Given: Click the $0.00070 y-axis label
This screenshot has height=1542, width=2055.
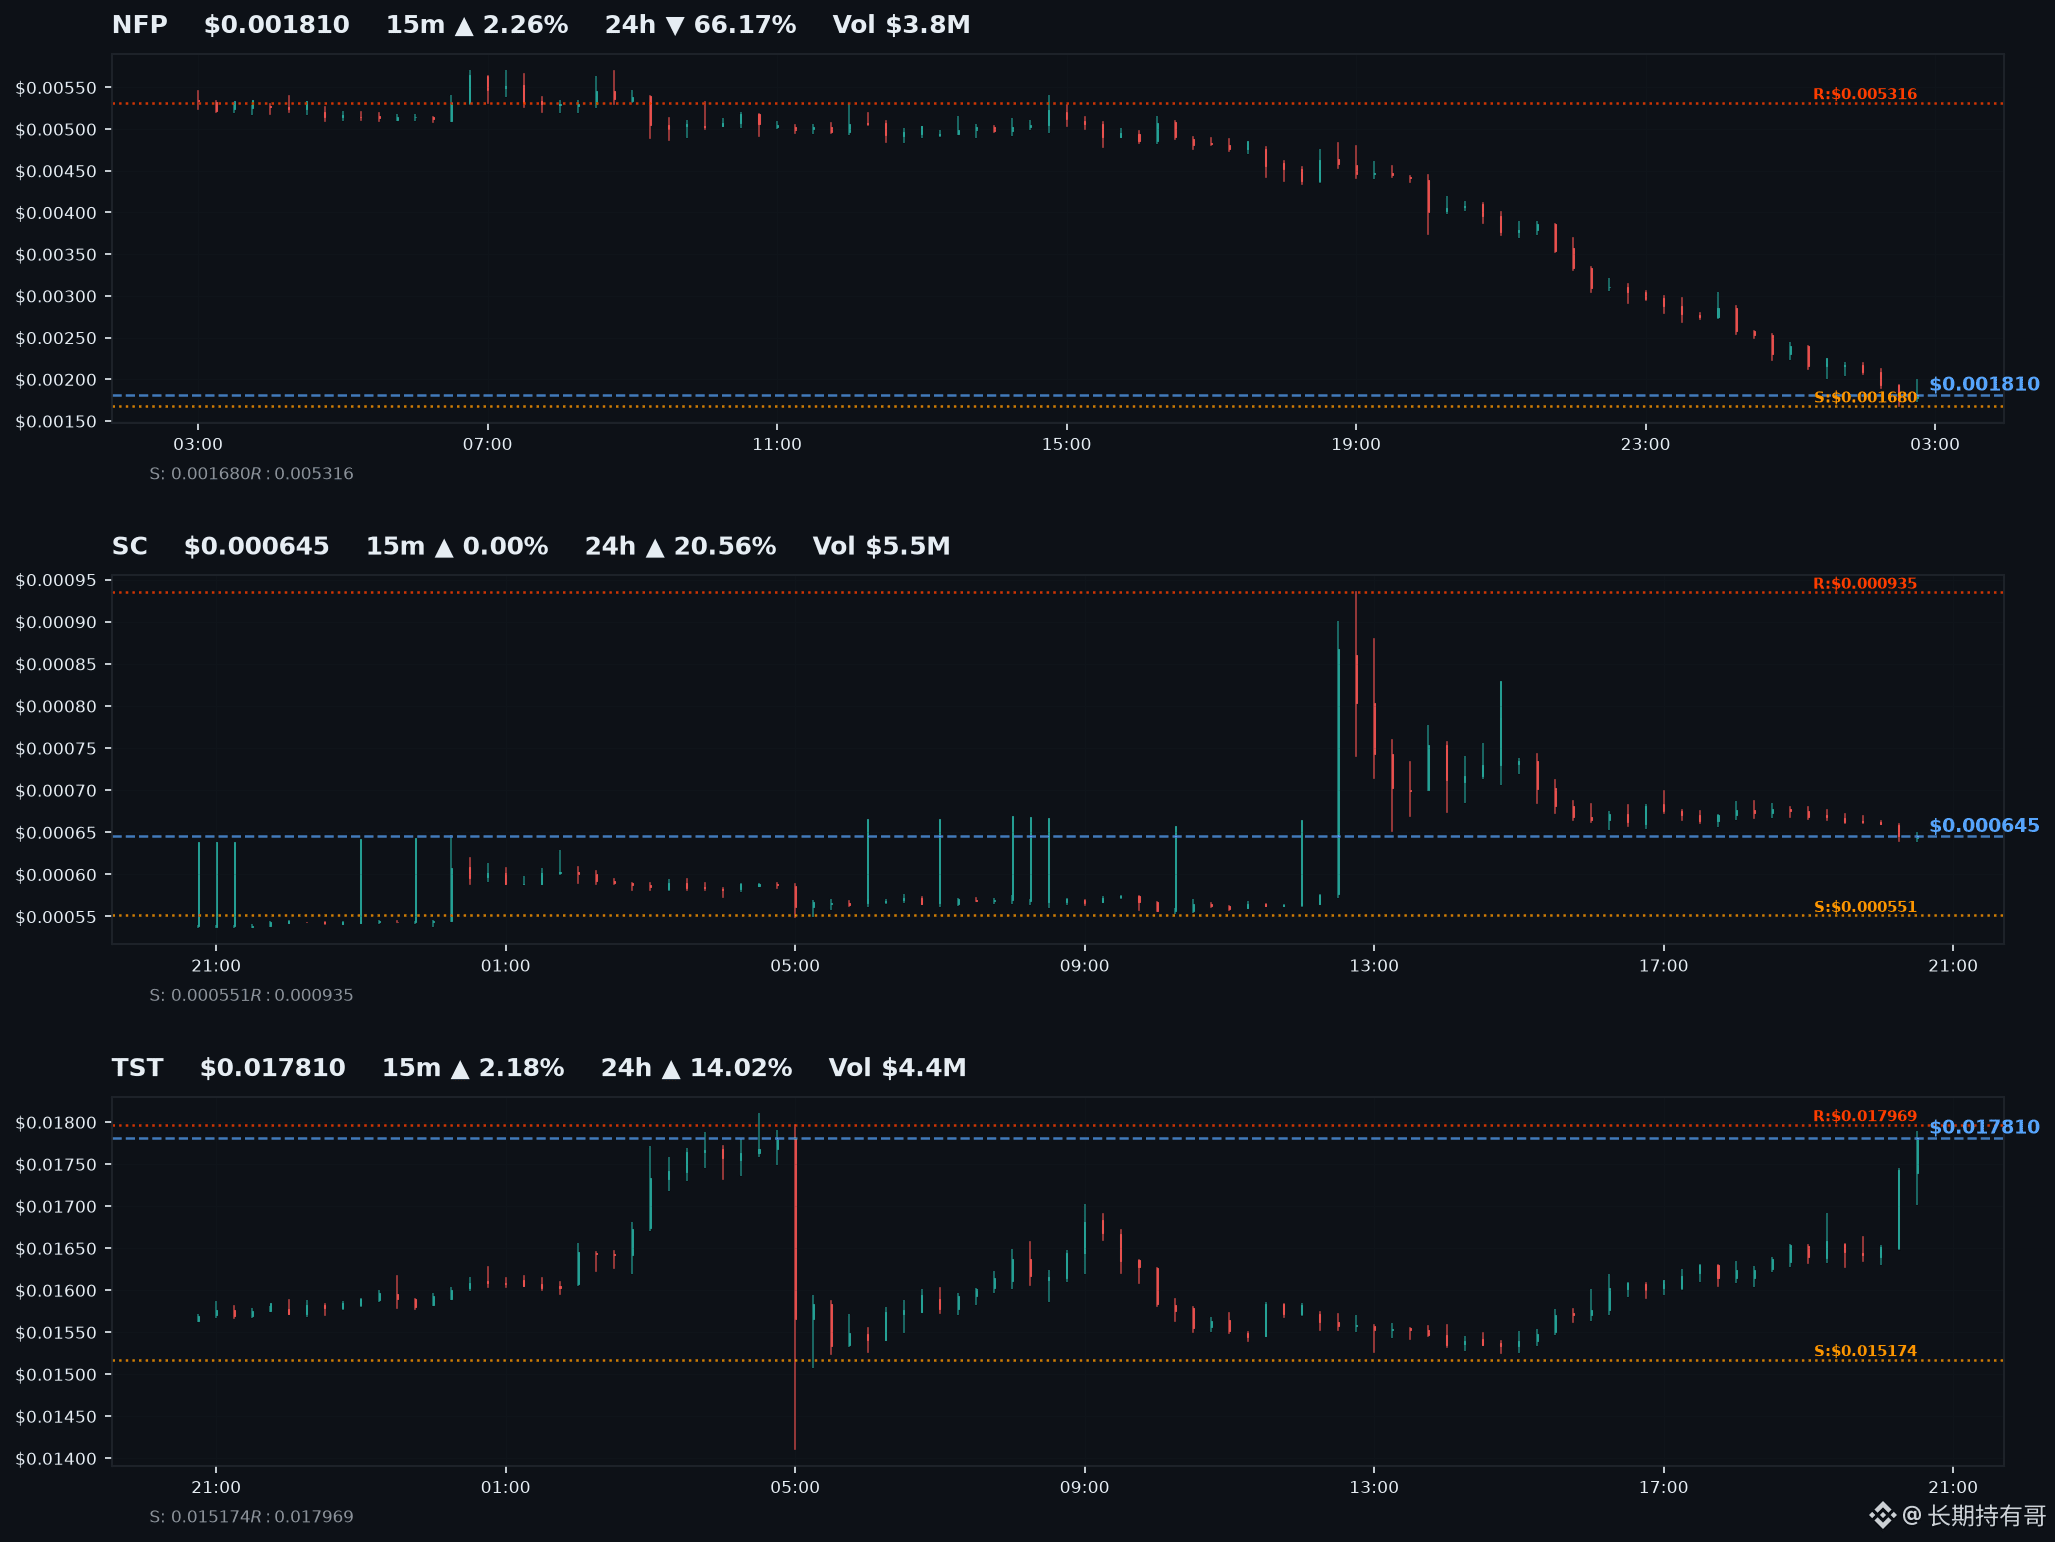Looking at the screenshot, I should point(56,791).
